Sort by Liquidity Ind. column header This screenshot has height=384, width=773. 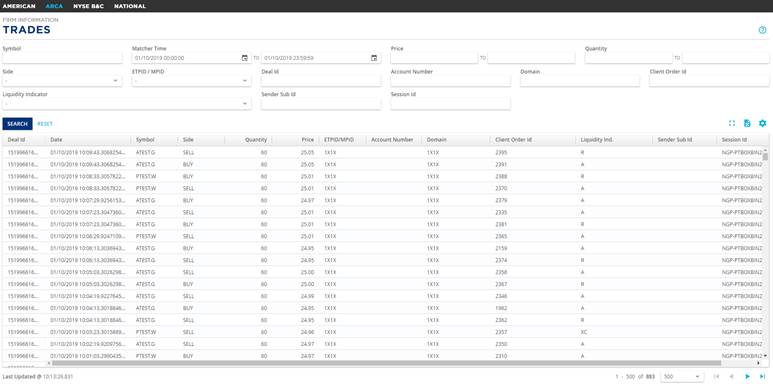point(597,140)
